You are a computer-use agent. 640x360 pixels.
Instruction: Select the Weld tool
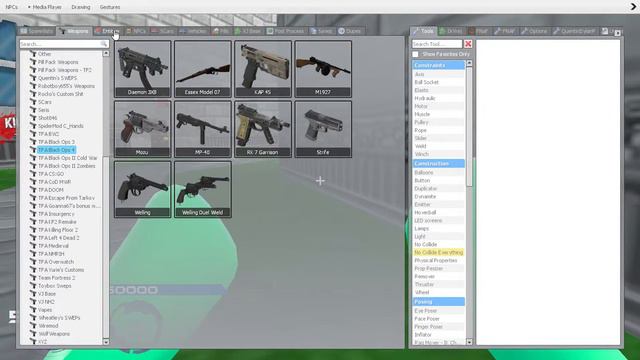(438, 146)
